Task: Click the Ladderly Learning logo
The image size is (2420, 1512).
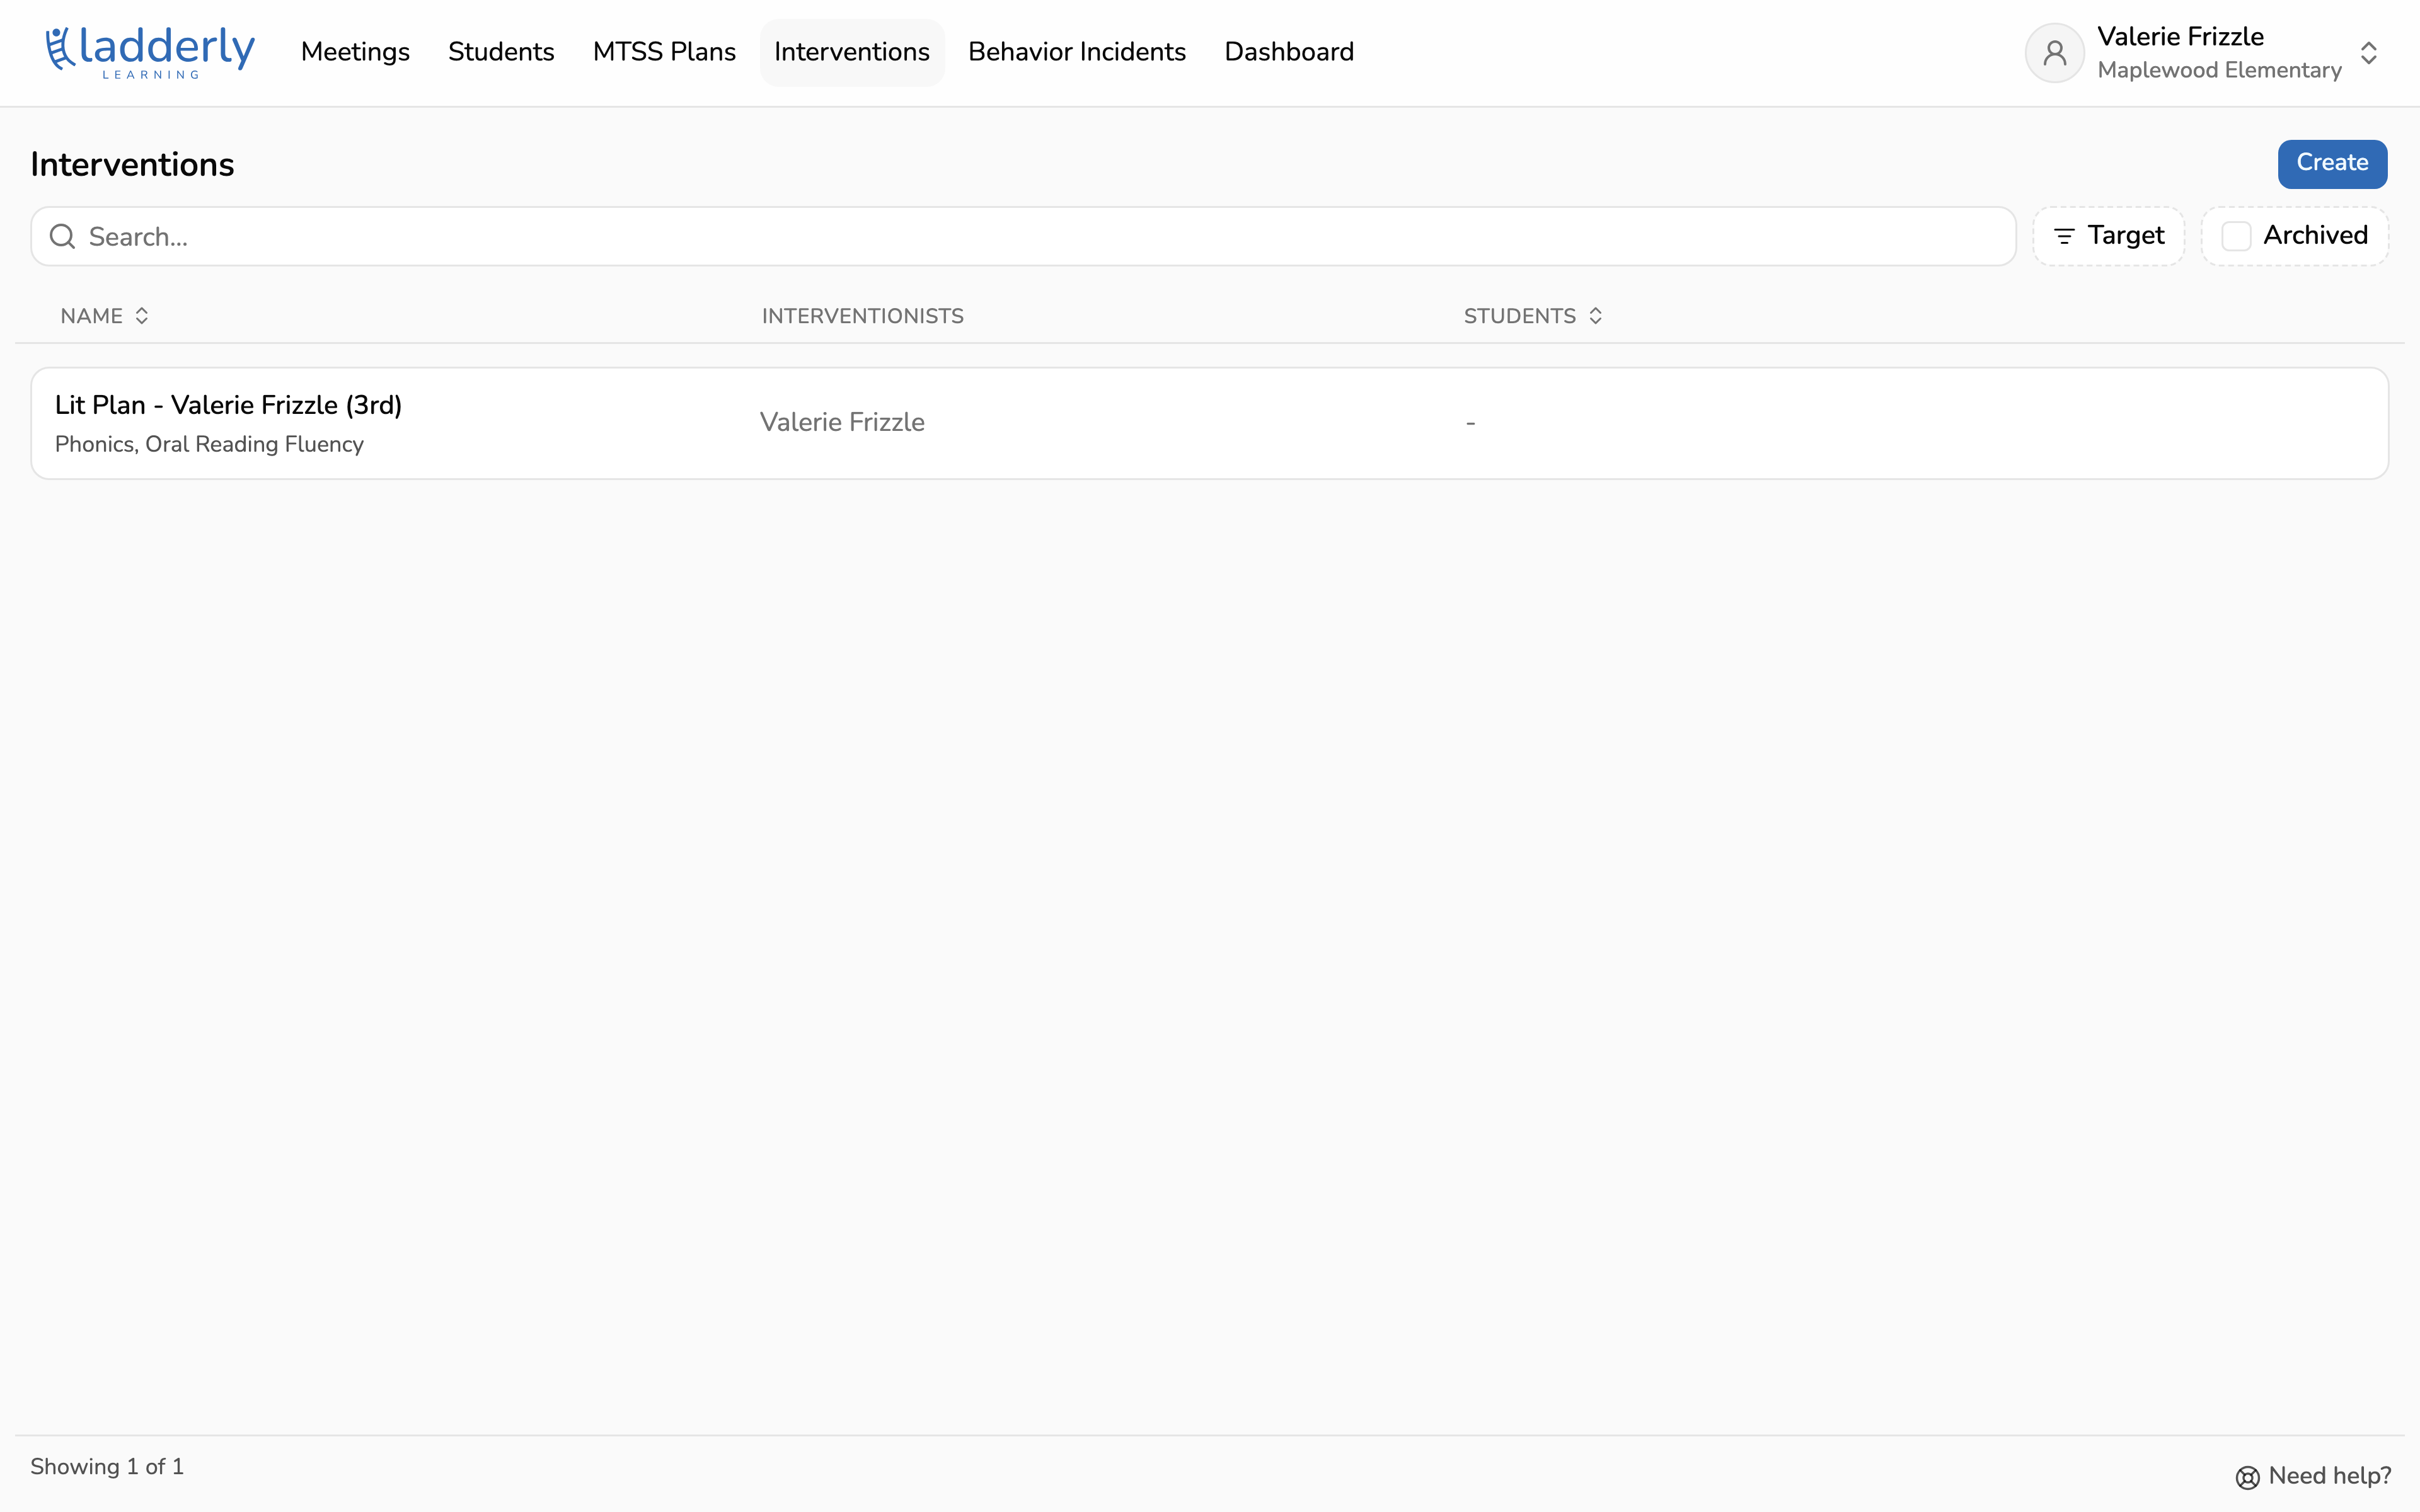Action: click(150, 52)
